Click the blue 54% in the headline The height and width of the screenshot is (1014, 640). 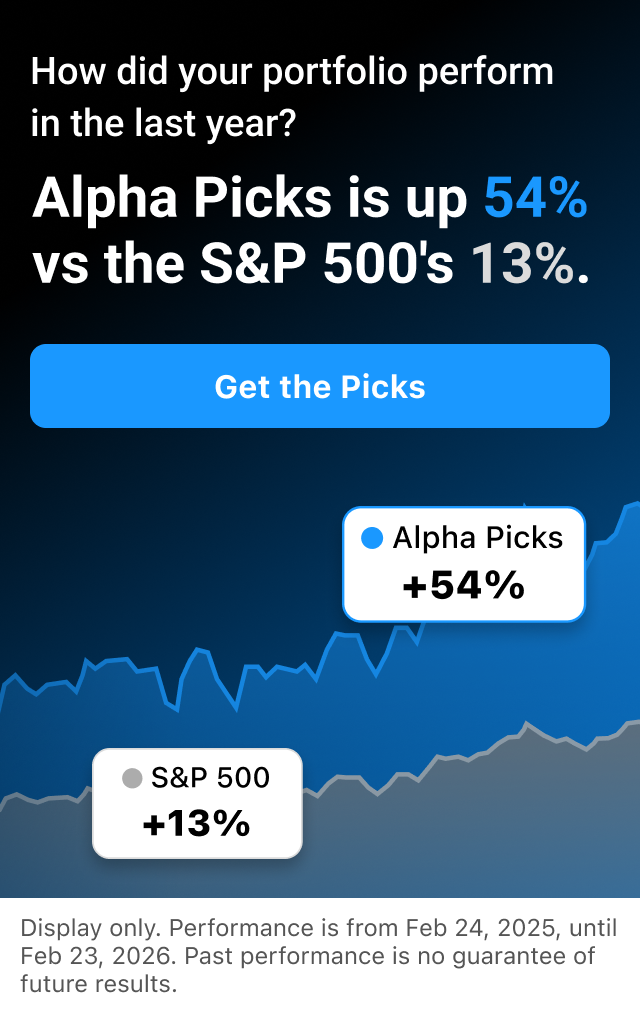click(535, 199)
